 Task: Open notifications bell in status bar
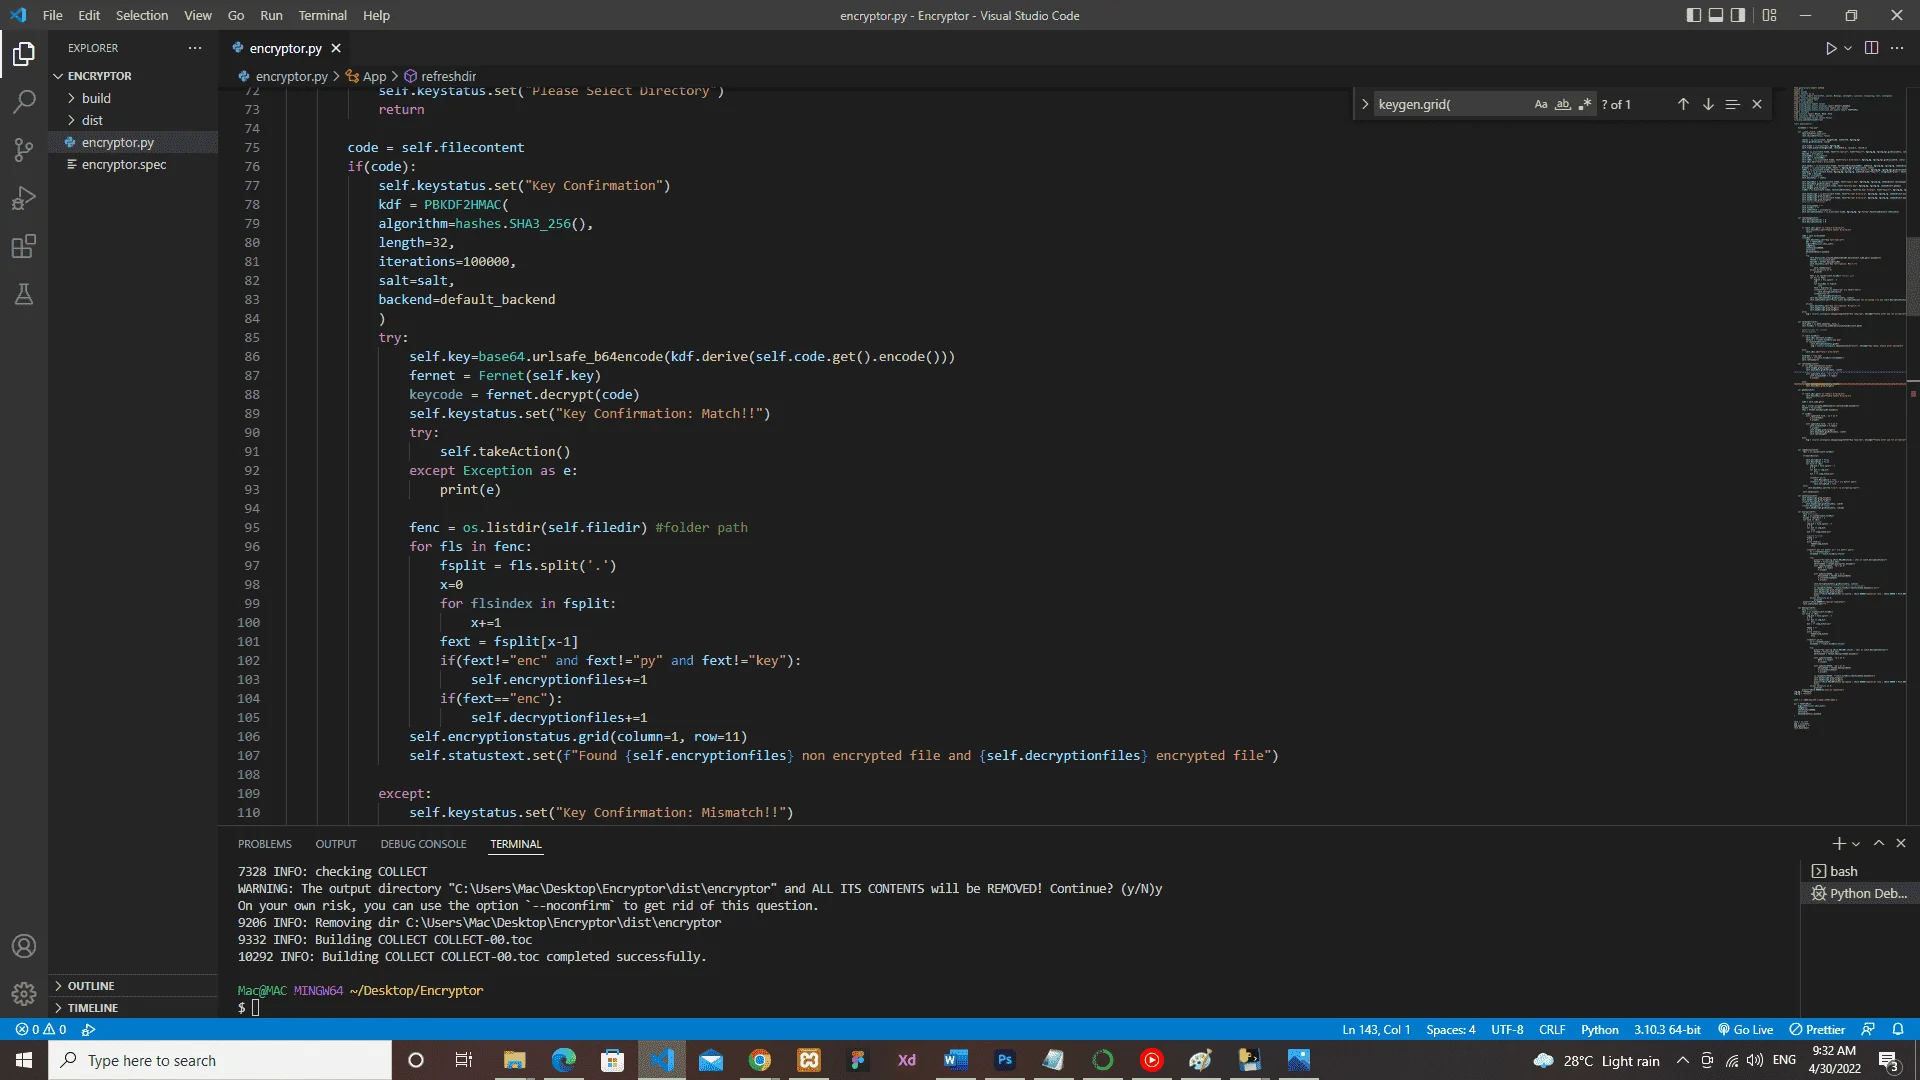(1898, 1029)
